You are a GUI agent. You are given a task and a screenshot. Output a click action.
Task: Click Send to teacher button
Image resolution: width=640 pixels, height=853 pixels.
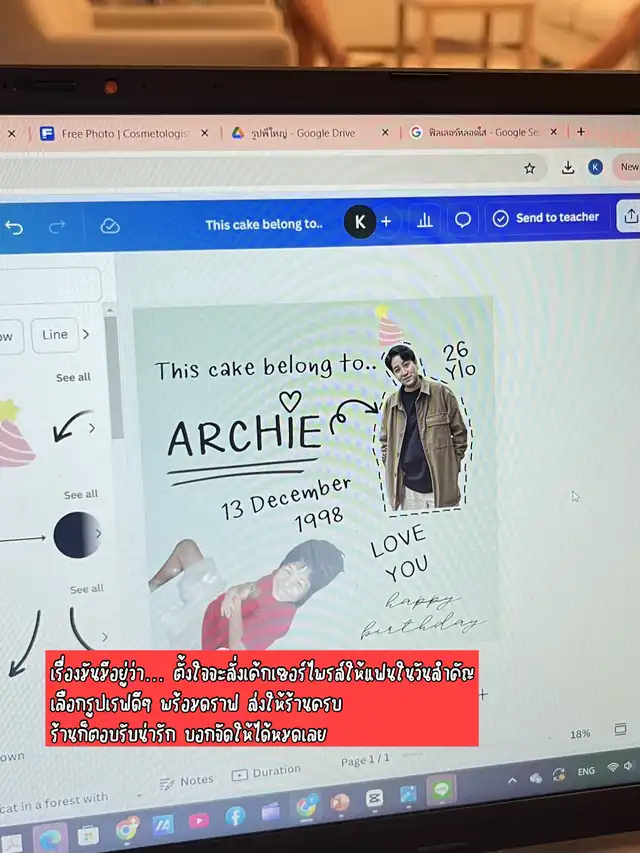546,218
